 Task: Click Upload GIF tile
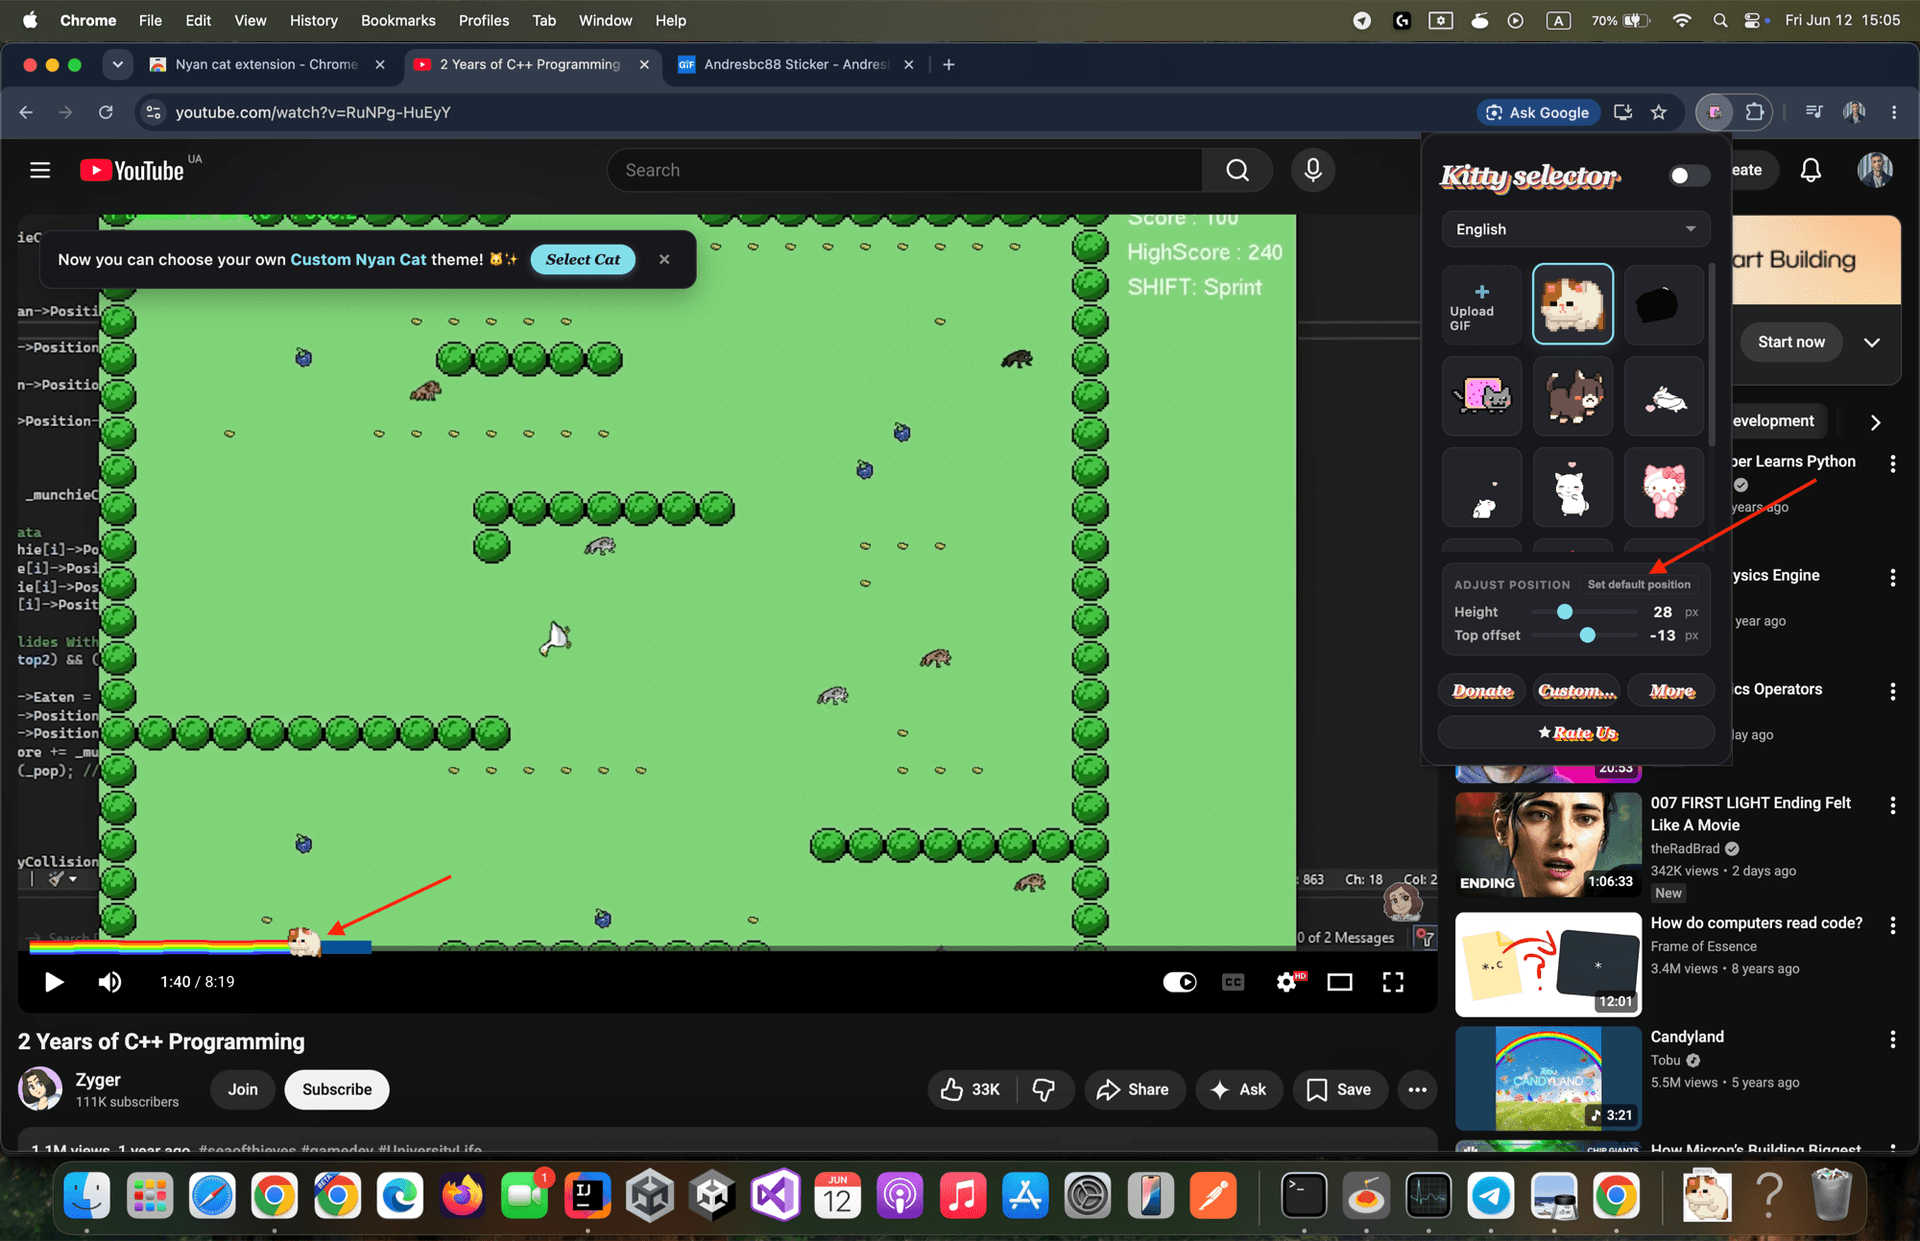(1482, 304)
